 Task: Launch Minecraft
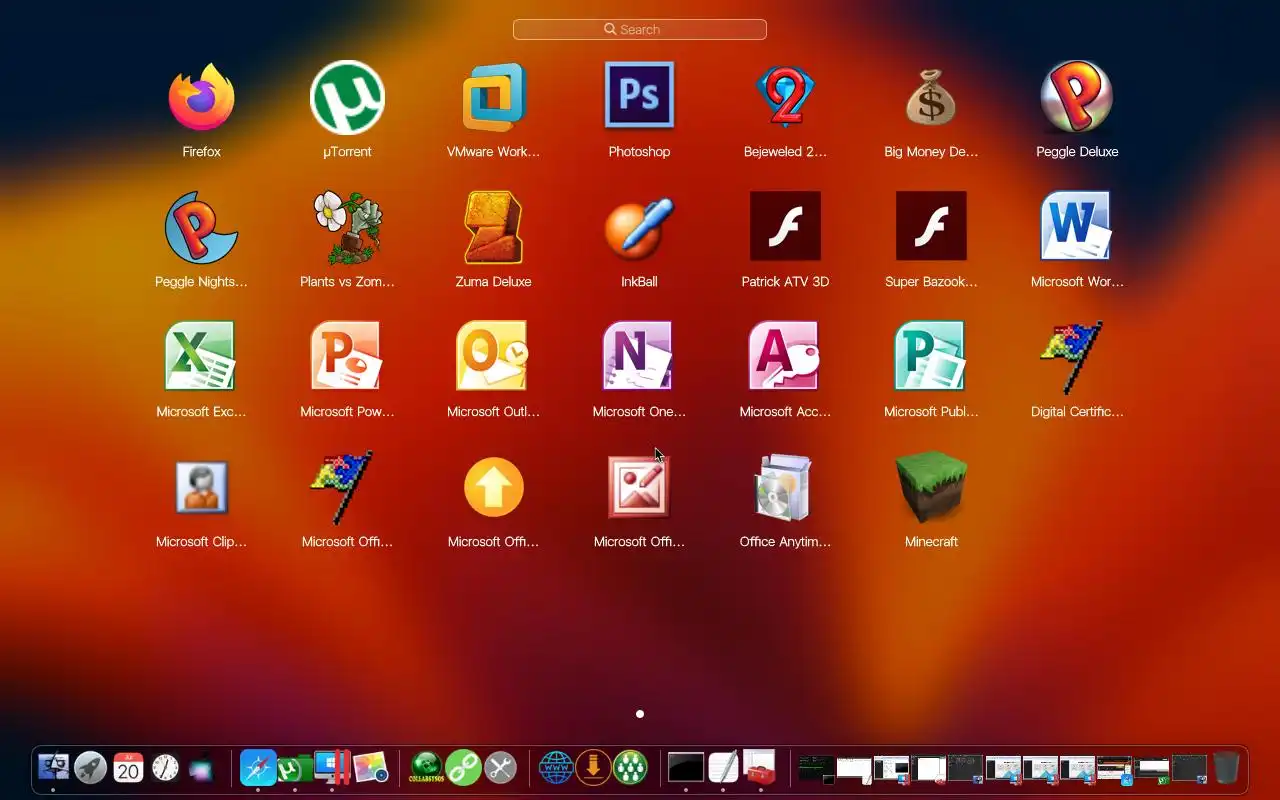pyautogui.click(x=931, y=487)
